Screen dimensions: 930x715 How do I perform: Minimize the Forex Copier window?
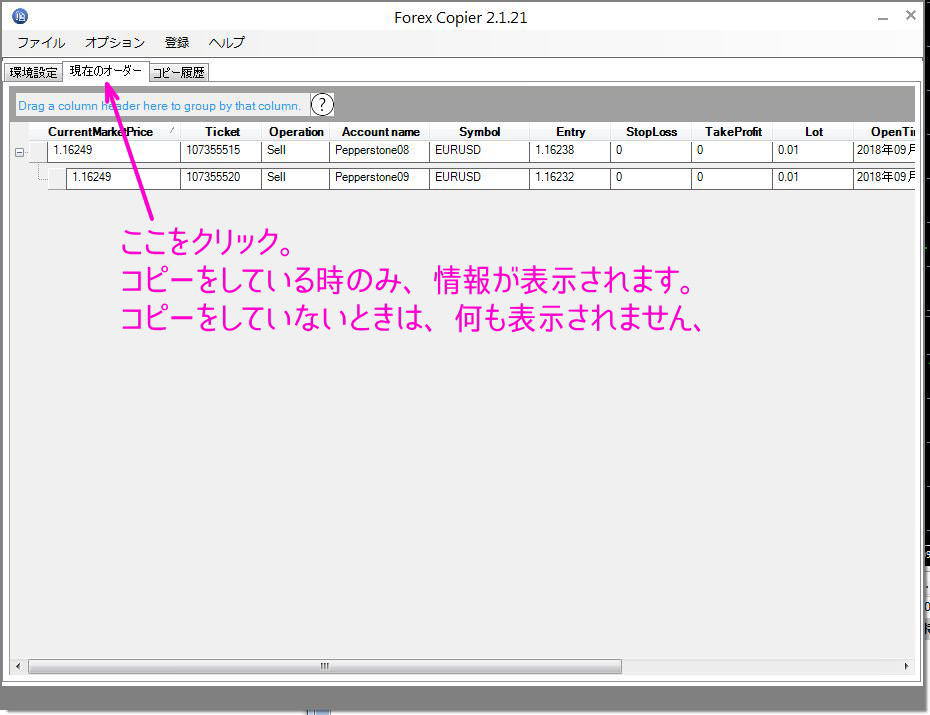coord(882,17)
